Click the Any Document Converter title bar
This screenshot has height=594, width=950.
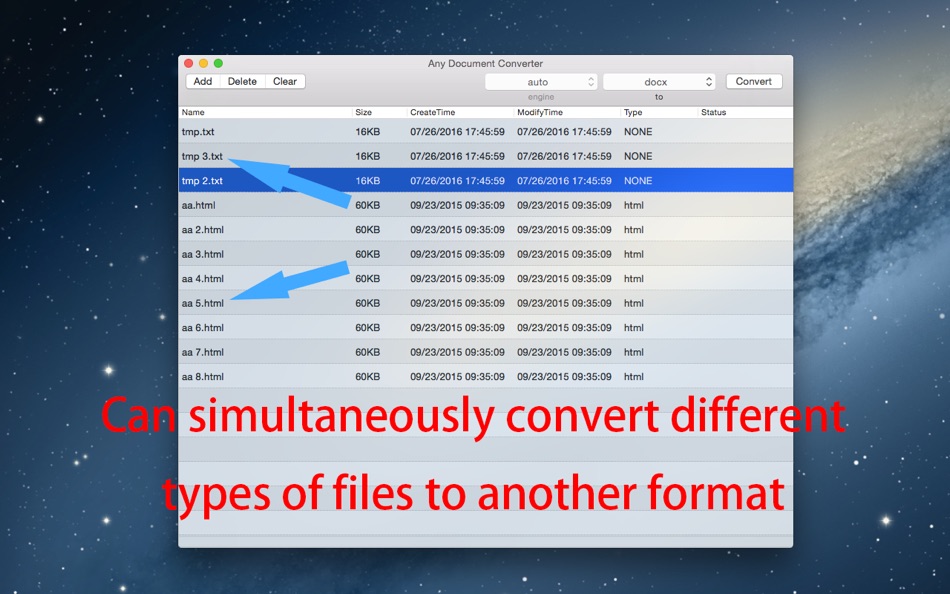(485, 63)
